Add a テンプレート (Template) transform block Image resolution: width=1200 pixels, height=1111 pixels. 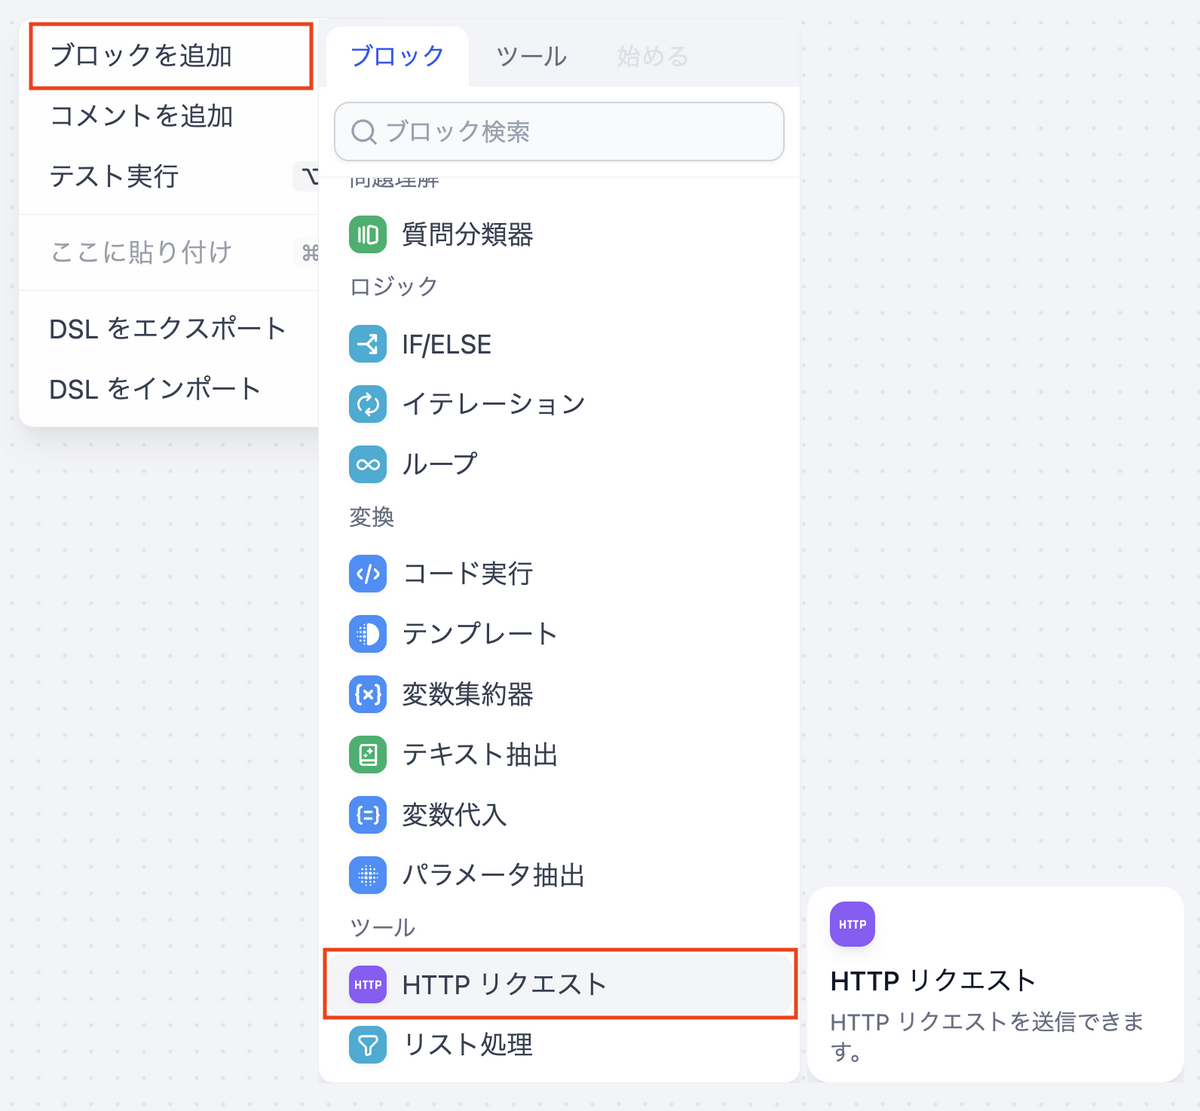point(480,634)
